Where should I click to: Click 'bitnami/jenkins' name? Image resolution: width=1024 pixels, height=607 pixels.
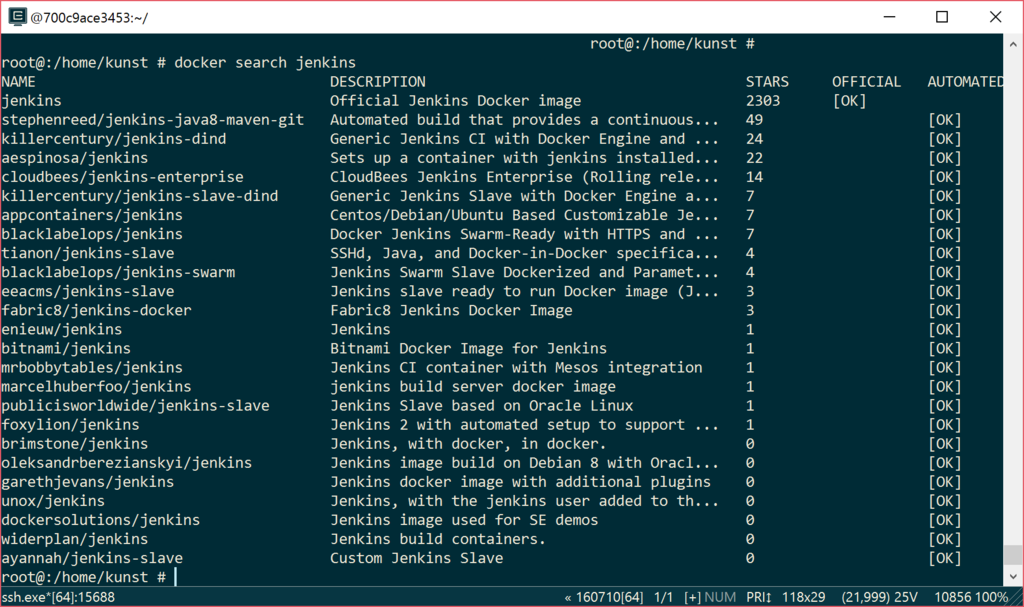(x=66, y=348)
